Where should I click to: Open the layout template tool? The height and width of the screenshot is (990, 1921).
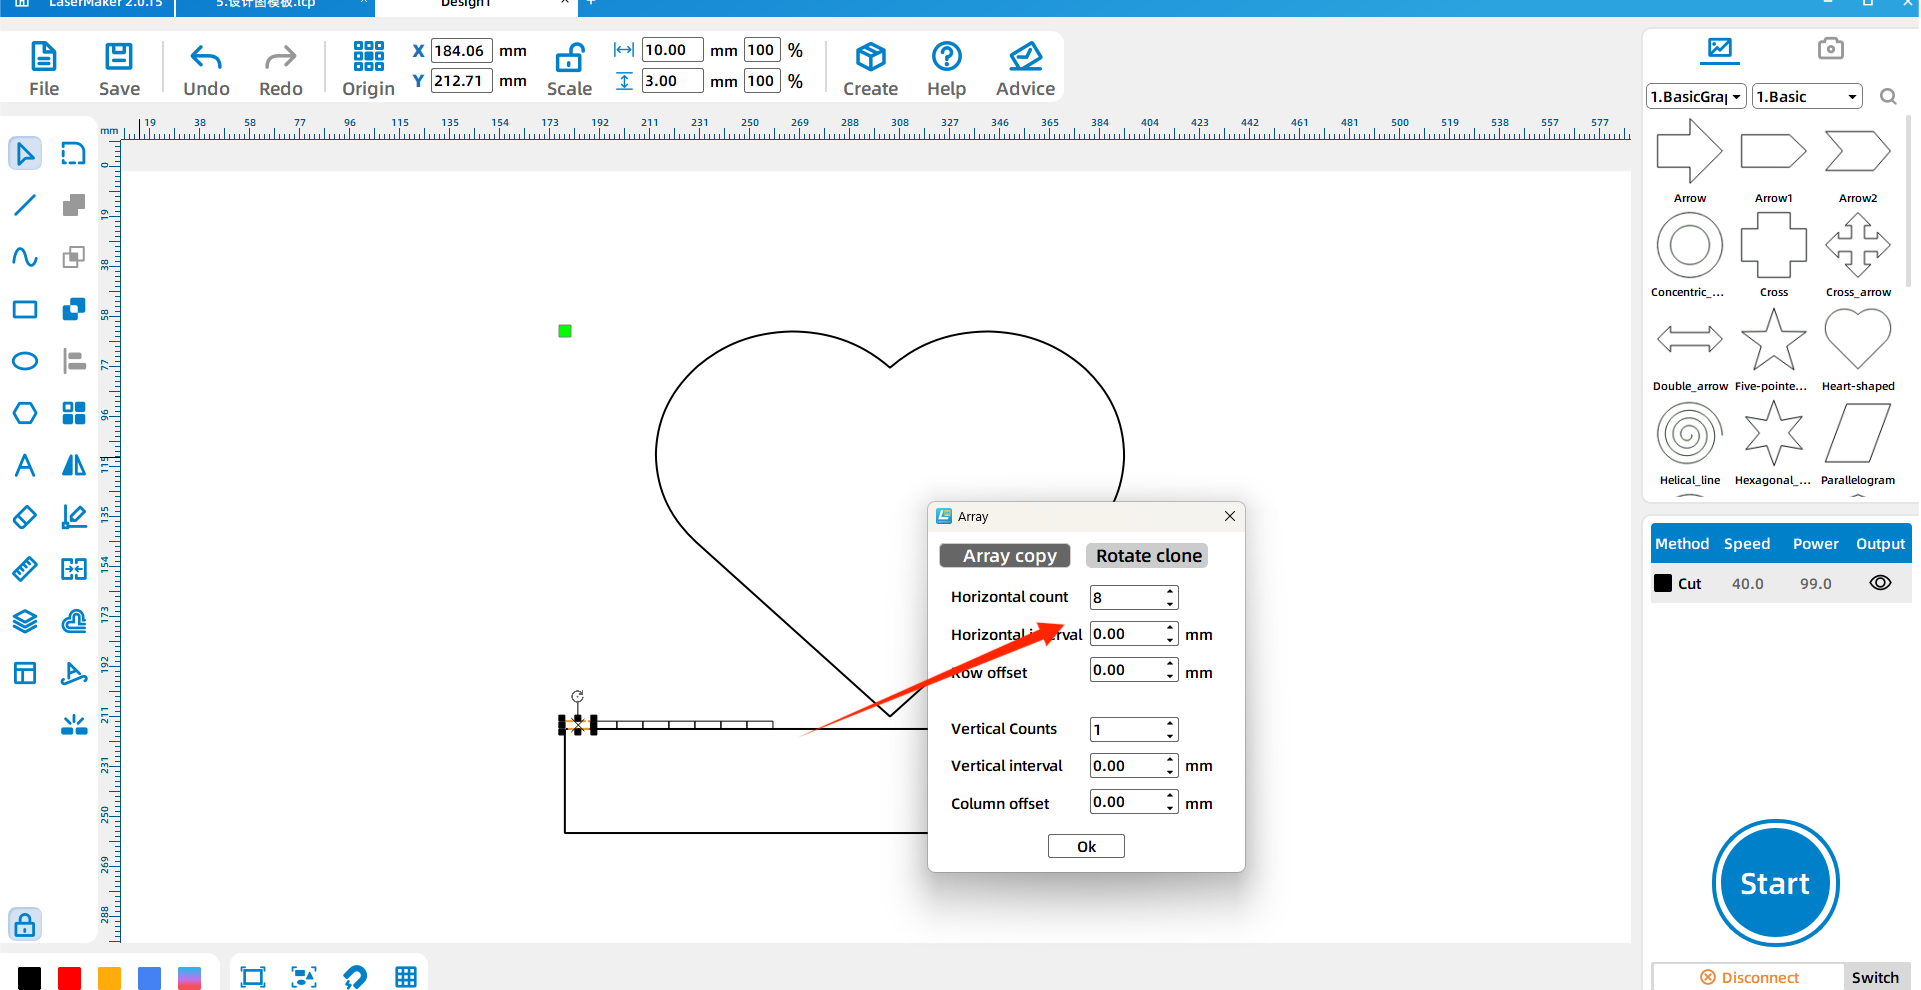[x=25, y=673]
